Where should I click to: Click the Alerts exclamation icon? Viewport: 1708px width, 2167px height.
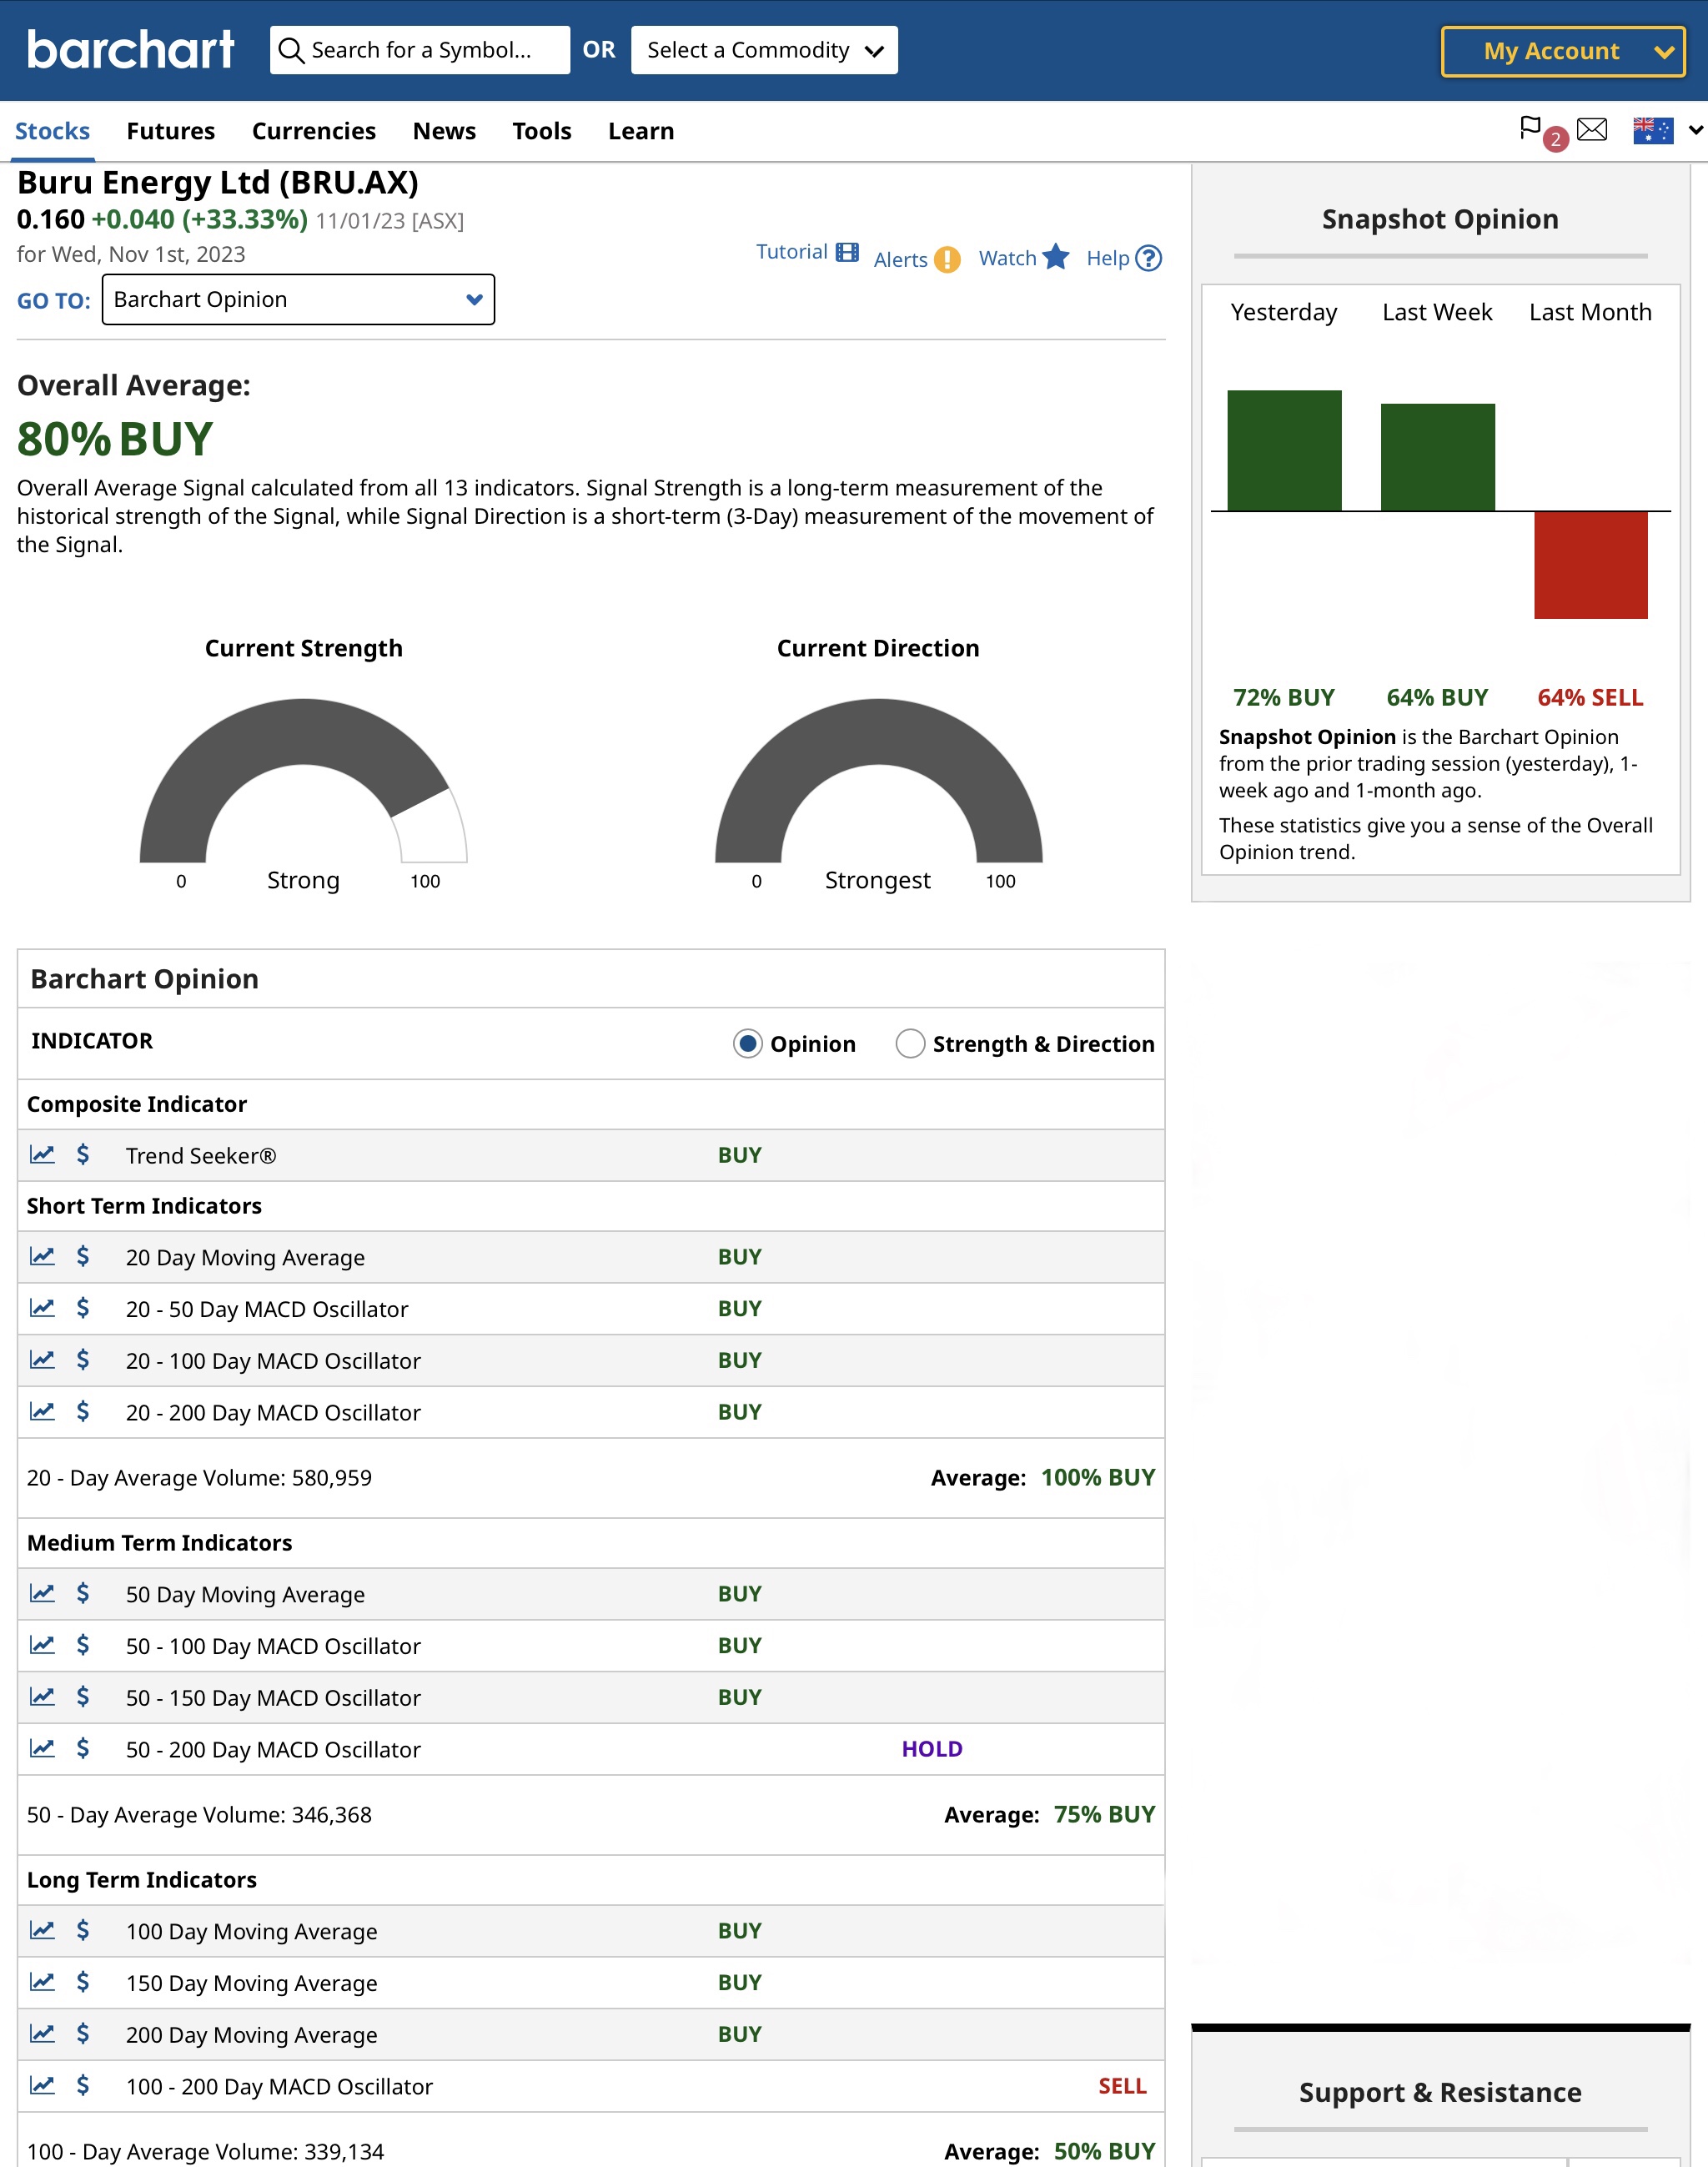(x=947, y=260)
